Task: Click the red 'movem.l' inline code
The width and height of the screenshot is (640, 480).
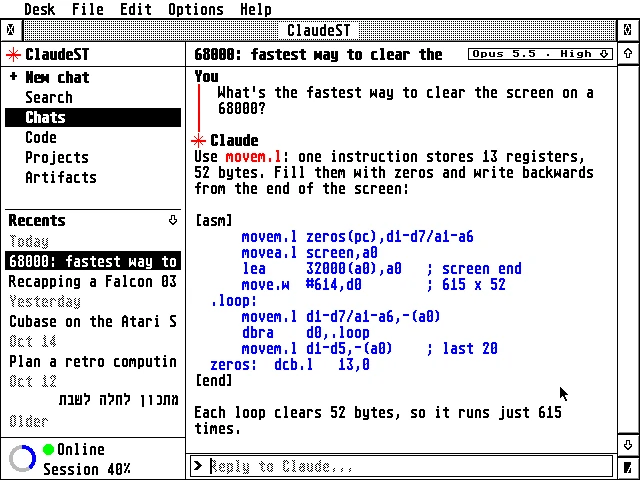Action: [253, 157]
